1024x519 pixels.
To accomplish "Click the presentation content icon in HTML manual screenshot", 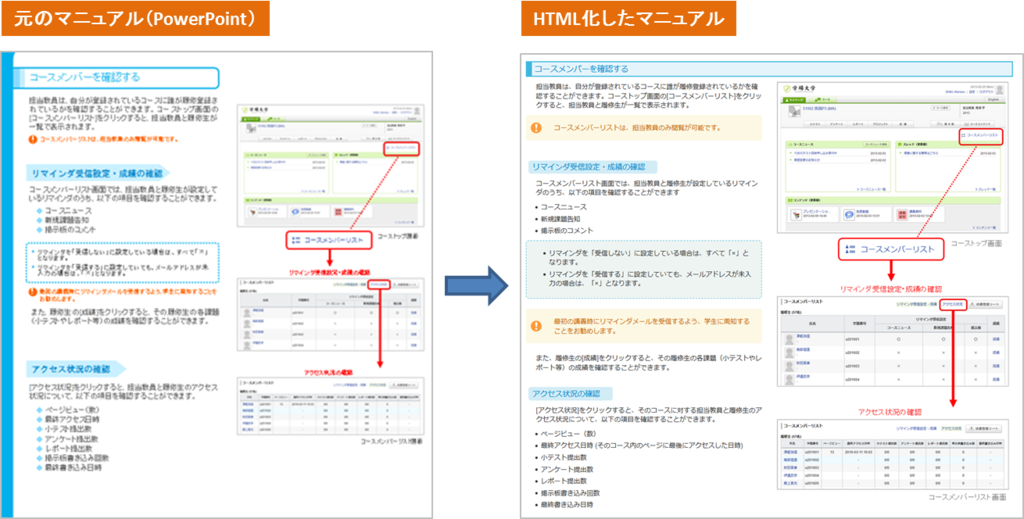I will tap(795, 215).
